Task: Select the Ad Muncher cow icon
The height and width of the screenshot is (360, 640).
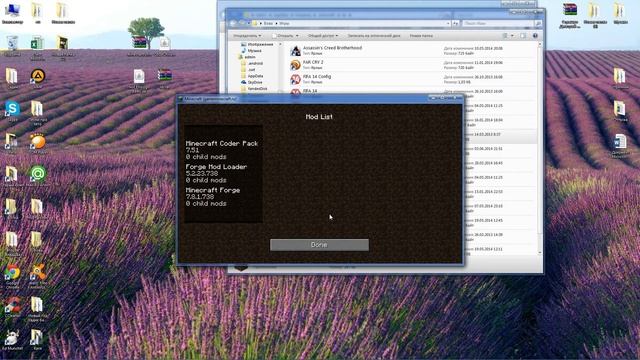Action: [12, 340]
